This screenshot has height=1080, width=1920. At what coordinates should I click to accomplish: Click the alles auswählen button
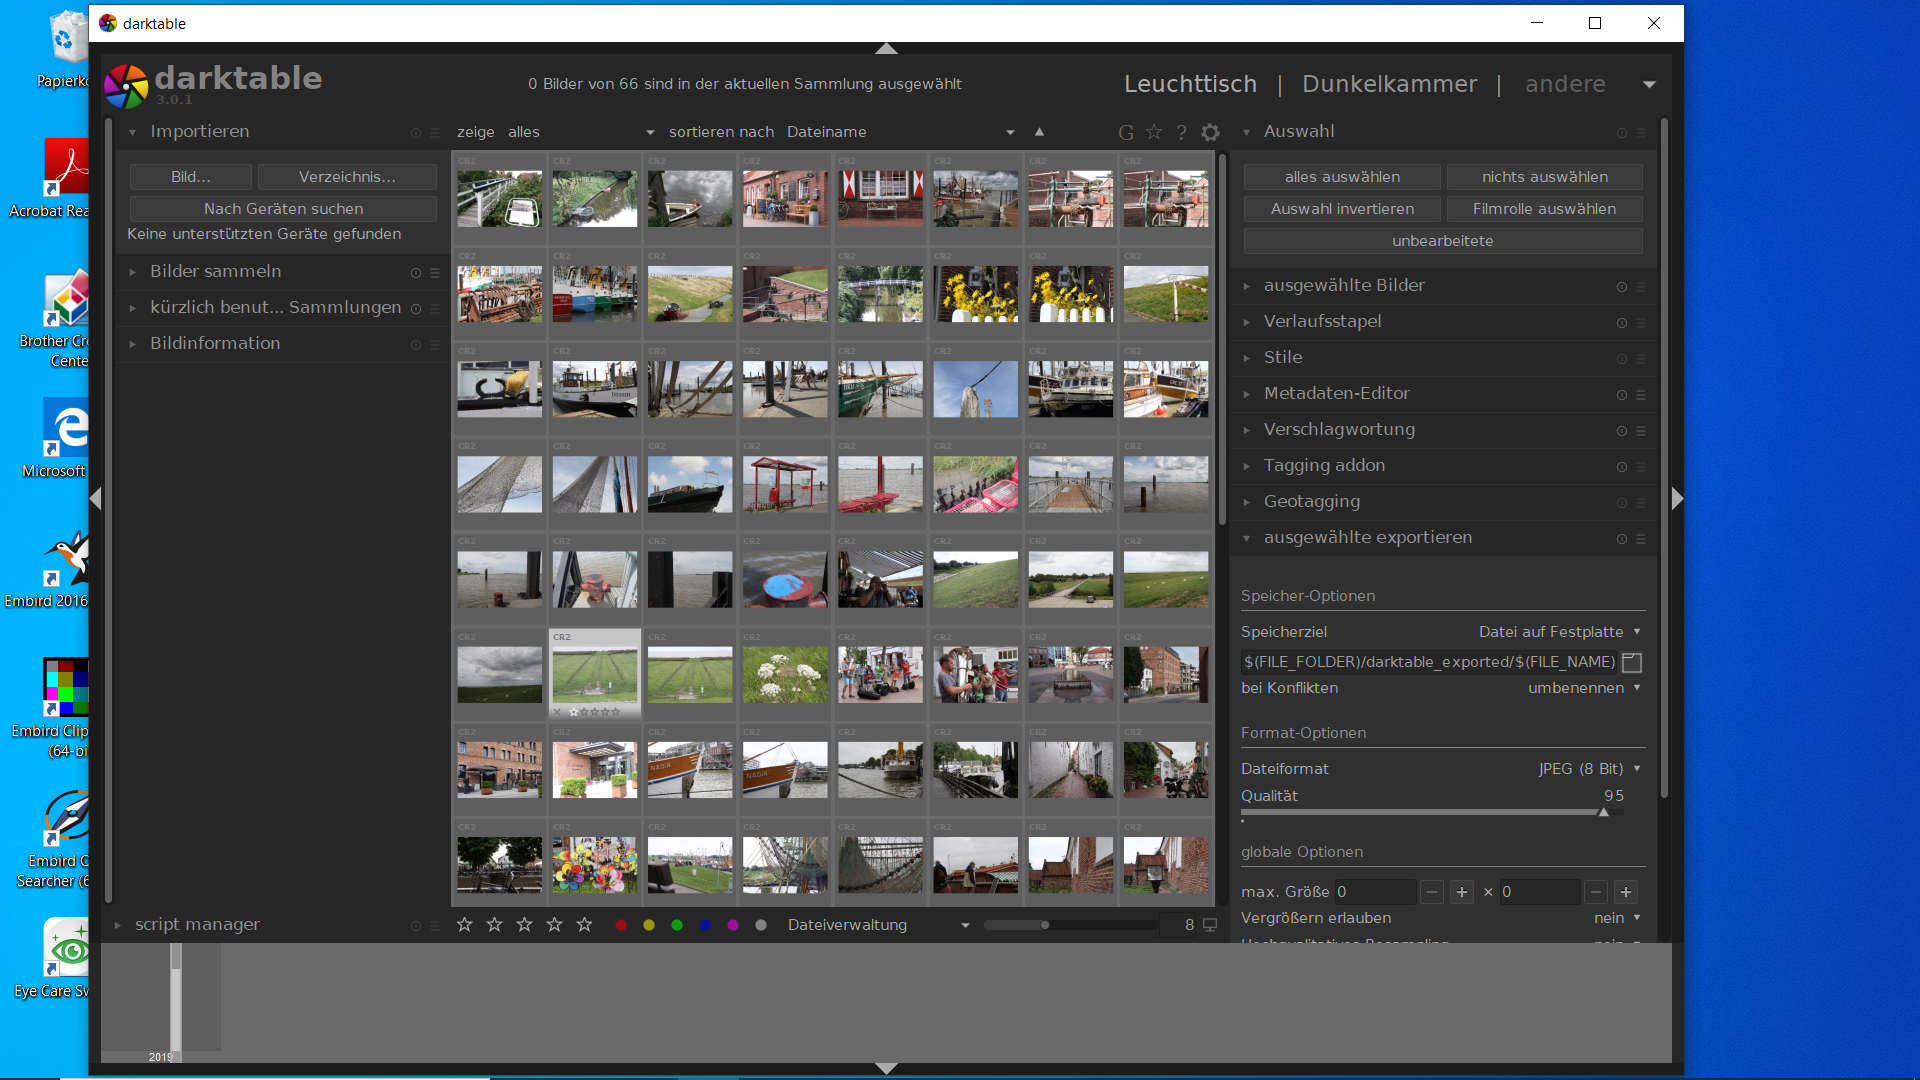(1342, 177)
